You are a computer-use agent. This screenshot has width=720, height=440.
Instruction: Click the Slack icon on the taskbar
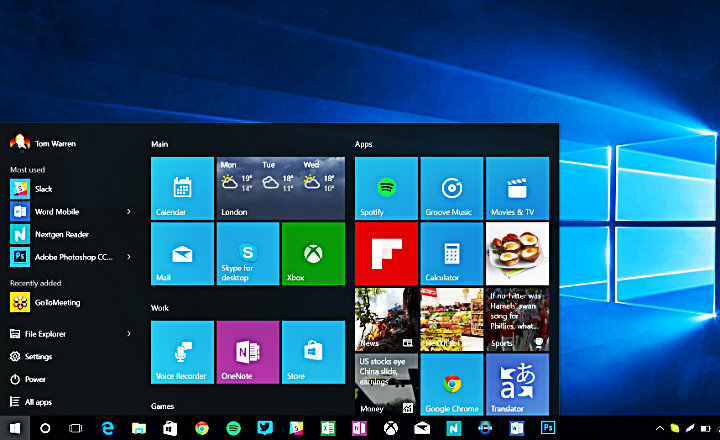[296, 428]
